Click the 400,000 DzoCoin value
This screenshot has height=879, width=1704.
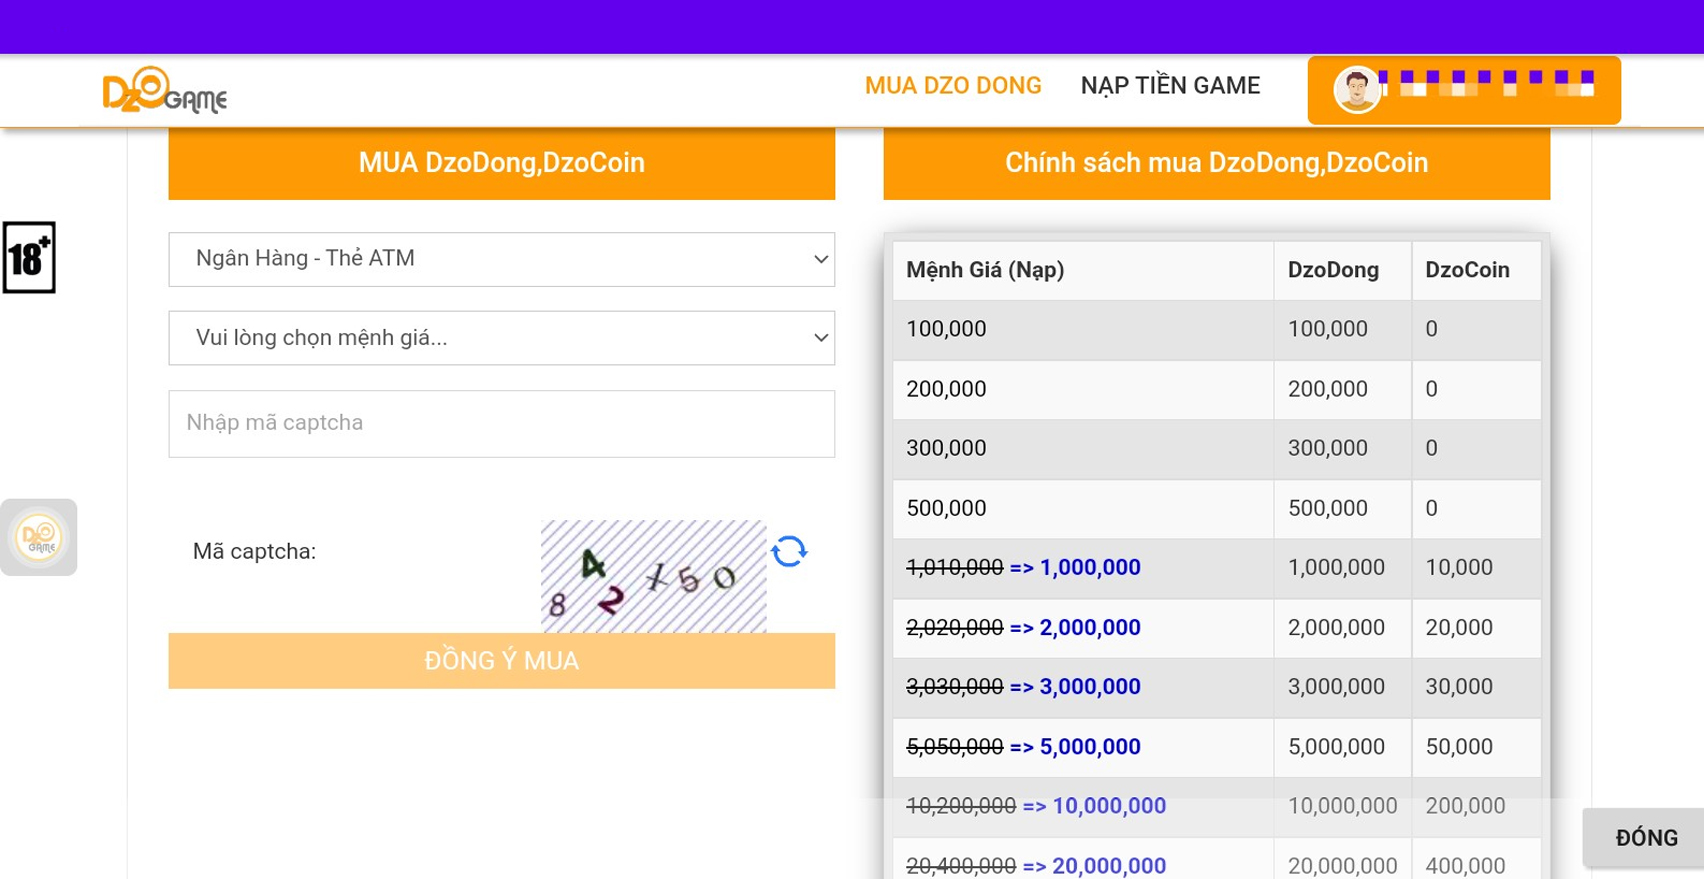(1465, 866)
